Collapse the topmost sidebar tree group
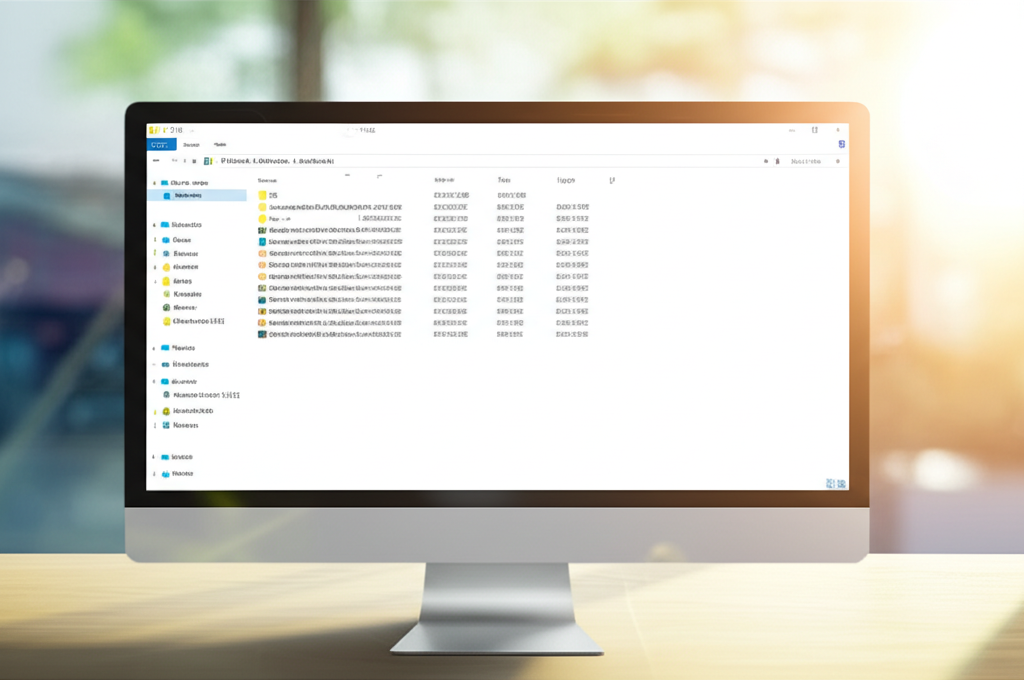 (154, 183)
